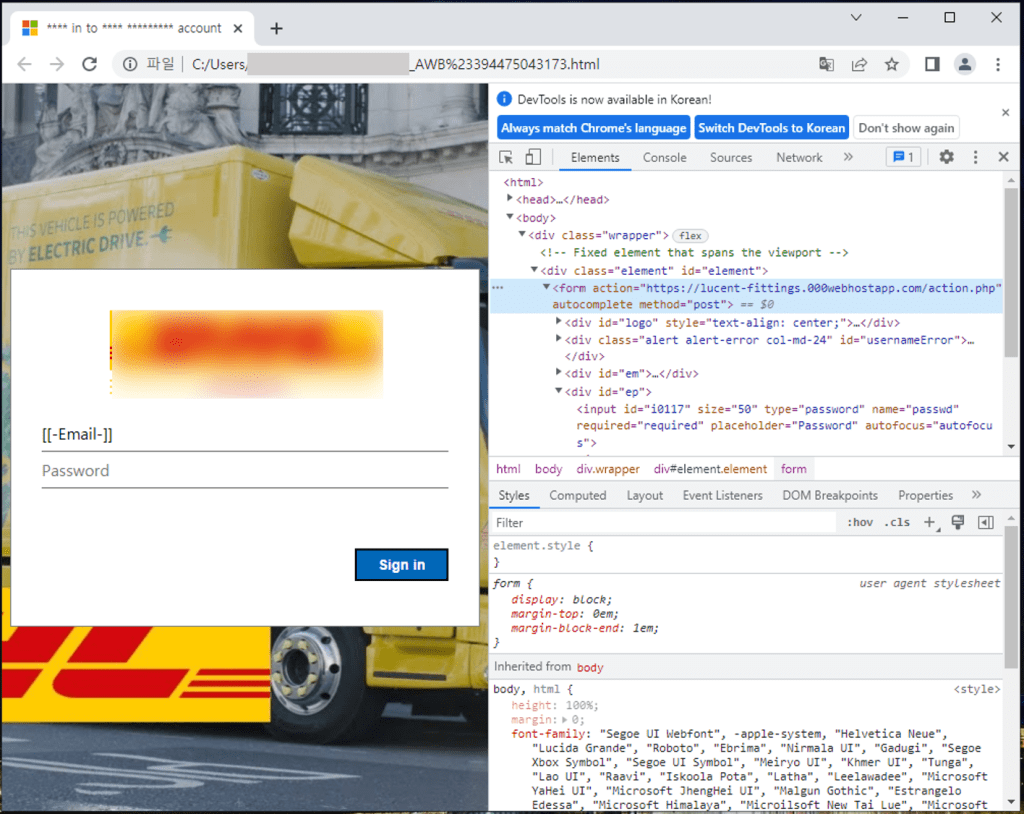
Task: Expand the div id="logo" node
Action: [x=559, y=322]
